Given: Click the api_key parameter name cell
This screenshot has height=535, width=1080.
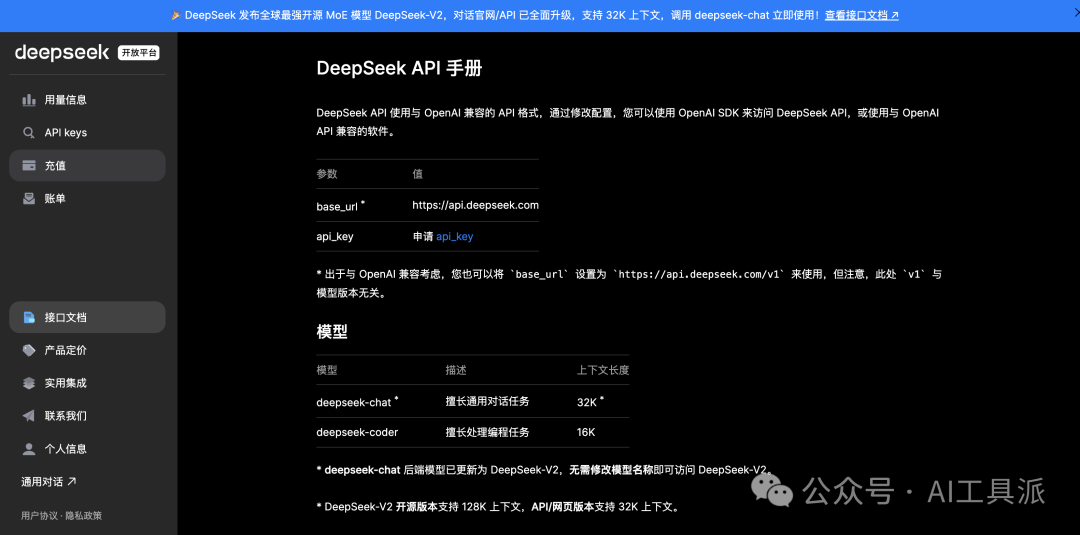Looking at the screenshot, I should (335, 236).
